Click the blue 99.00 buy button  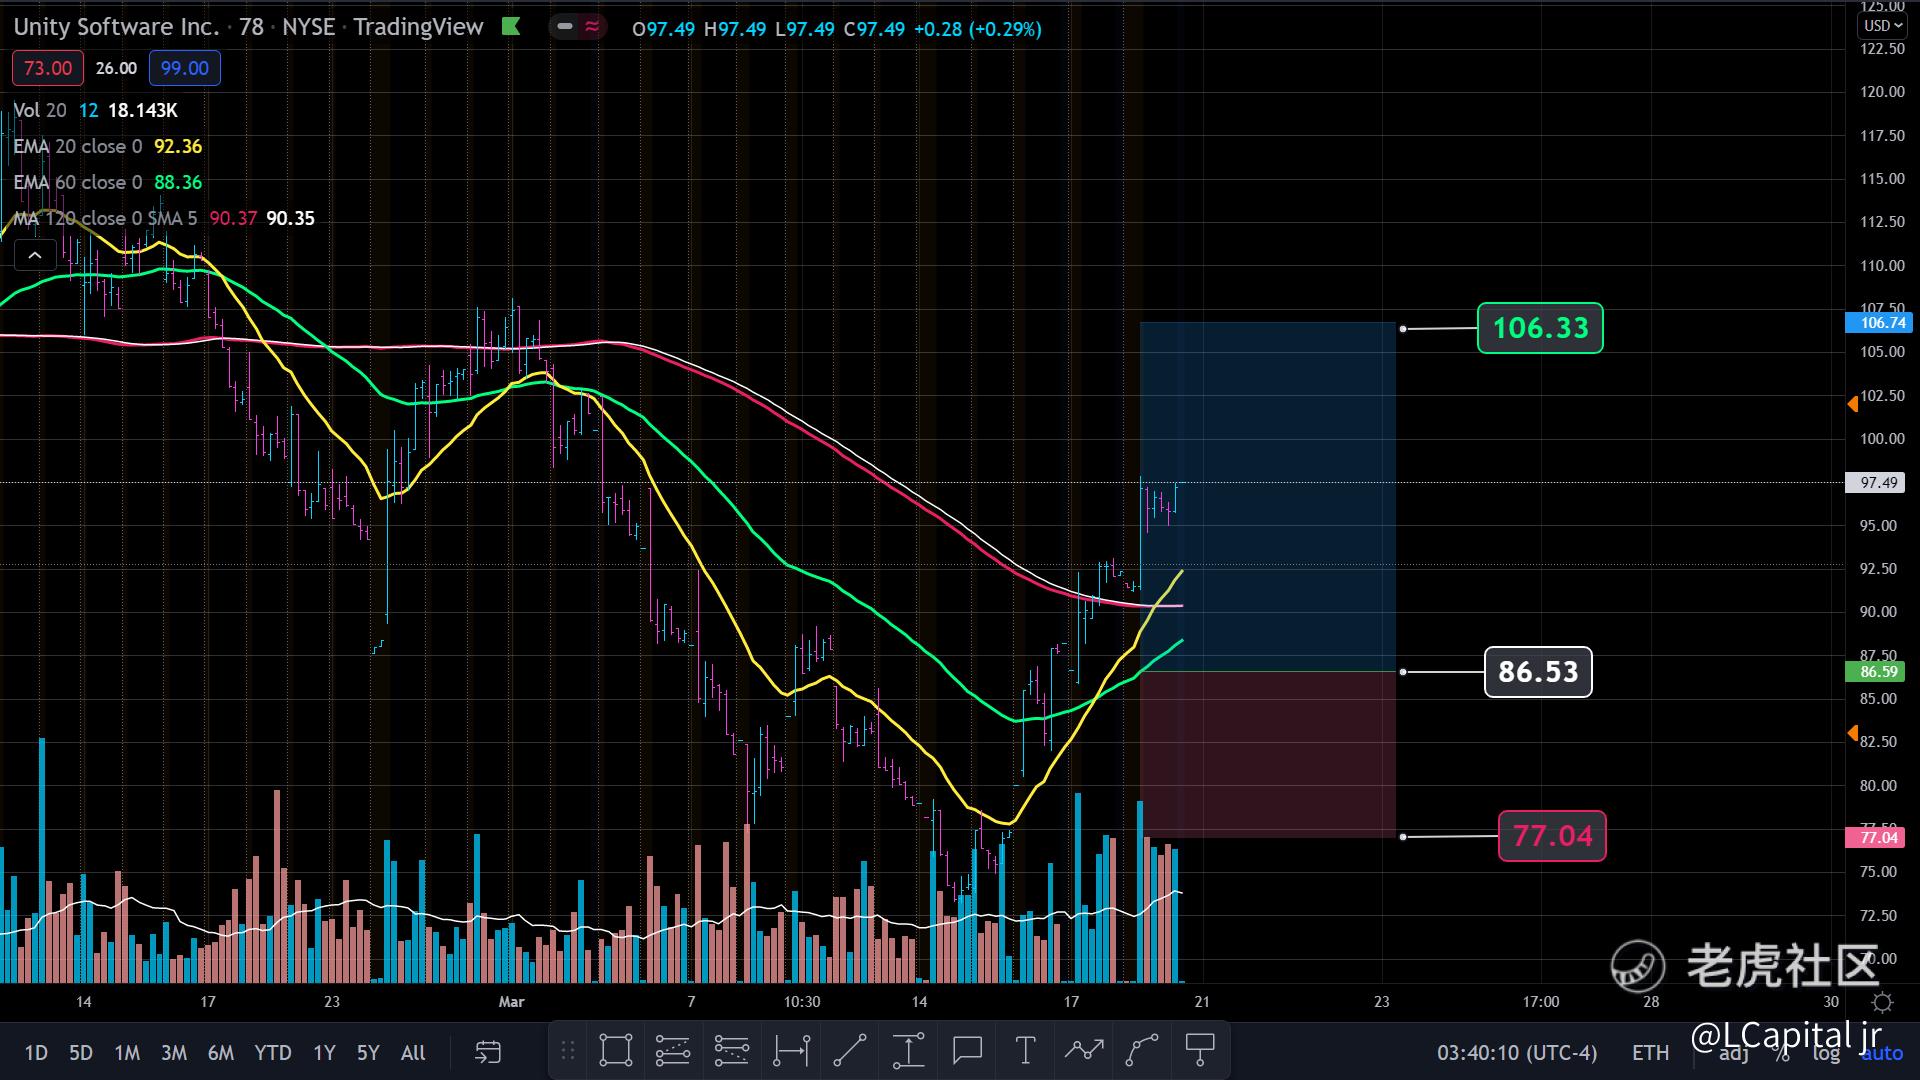coord(185,68)
